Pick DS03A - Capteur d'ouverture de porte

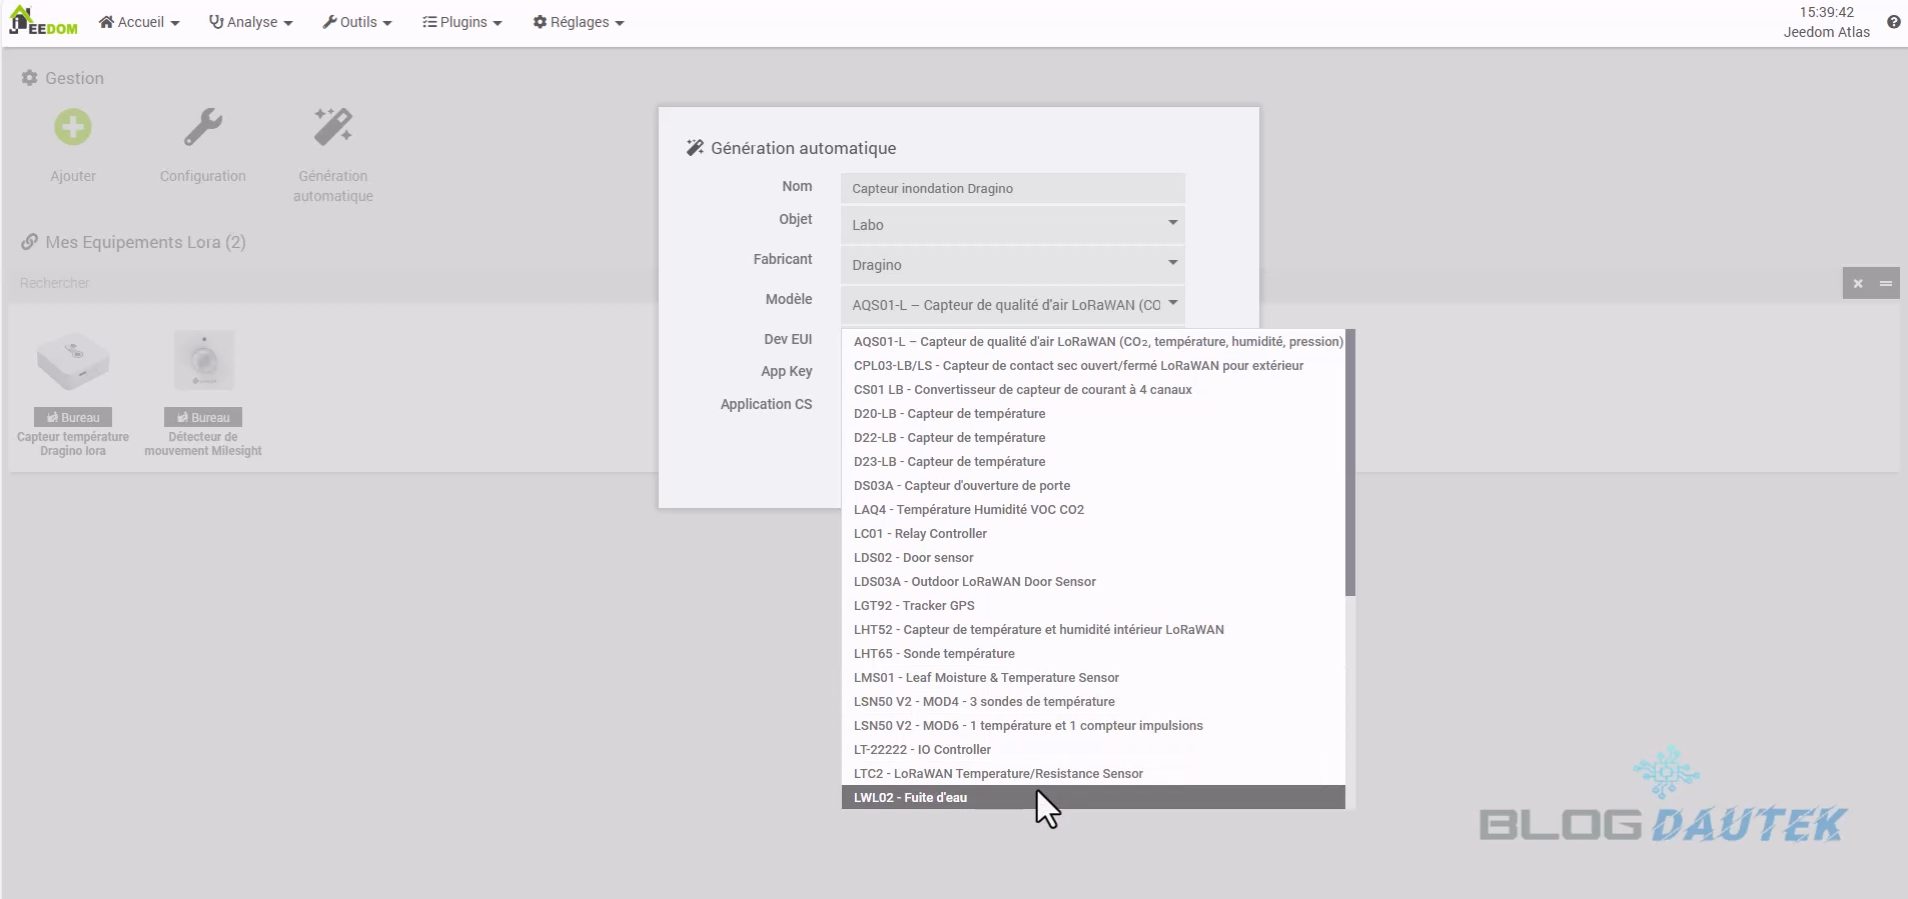click(x=961, y=486)
